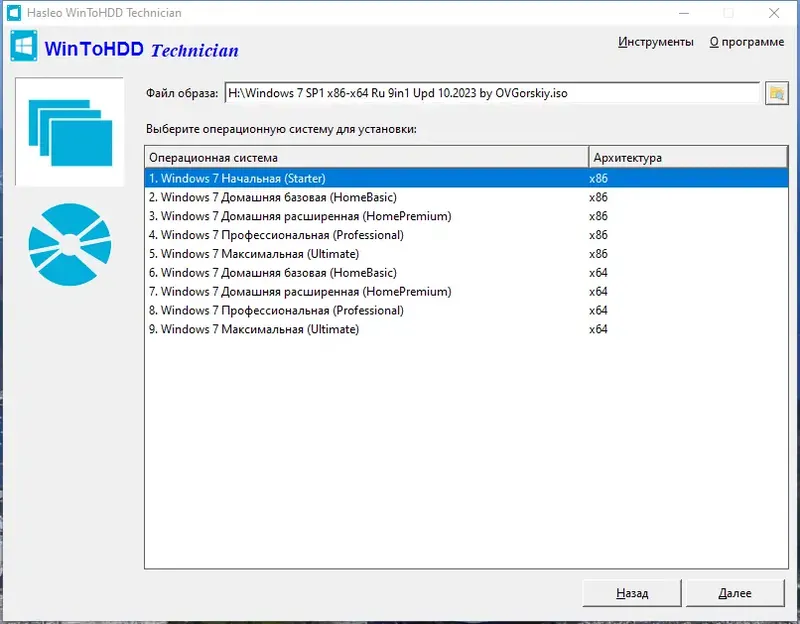
Task: Sort by Архитектура column header
Action: pos(688,158)
